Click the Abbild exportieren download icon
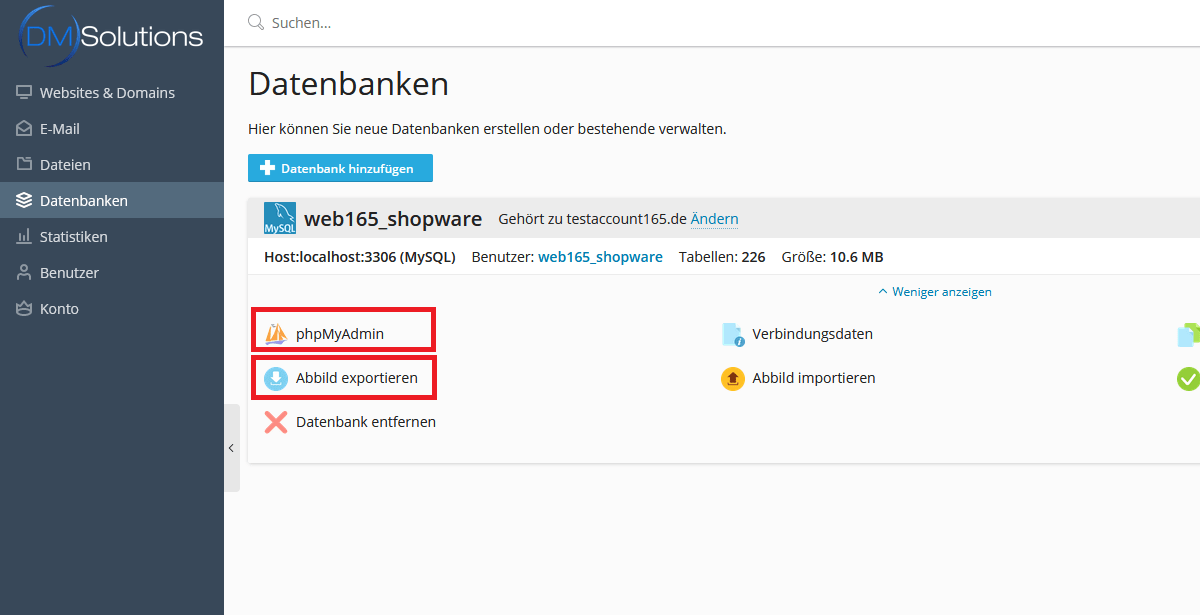 (276, 379)
